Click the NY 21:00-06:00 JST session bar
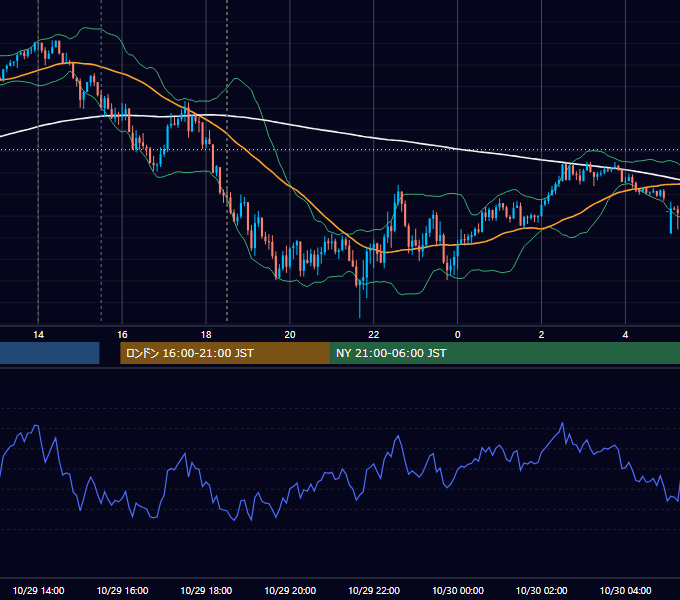The image size is (680, 600). (505, 353)
